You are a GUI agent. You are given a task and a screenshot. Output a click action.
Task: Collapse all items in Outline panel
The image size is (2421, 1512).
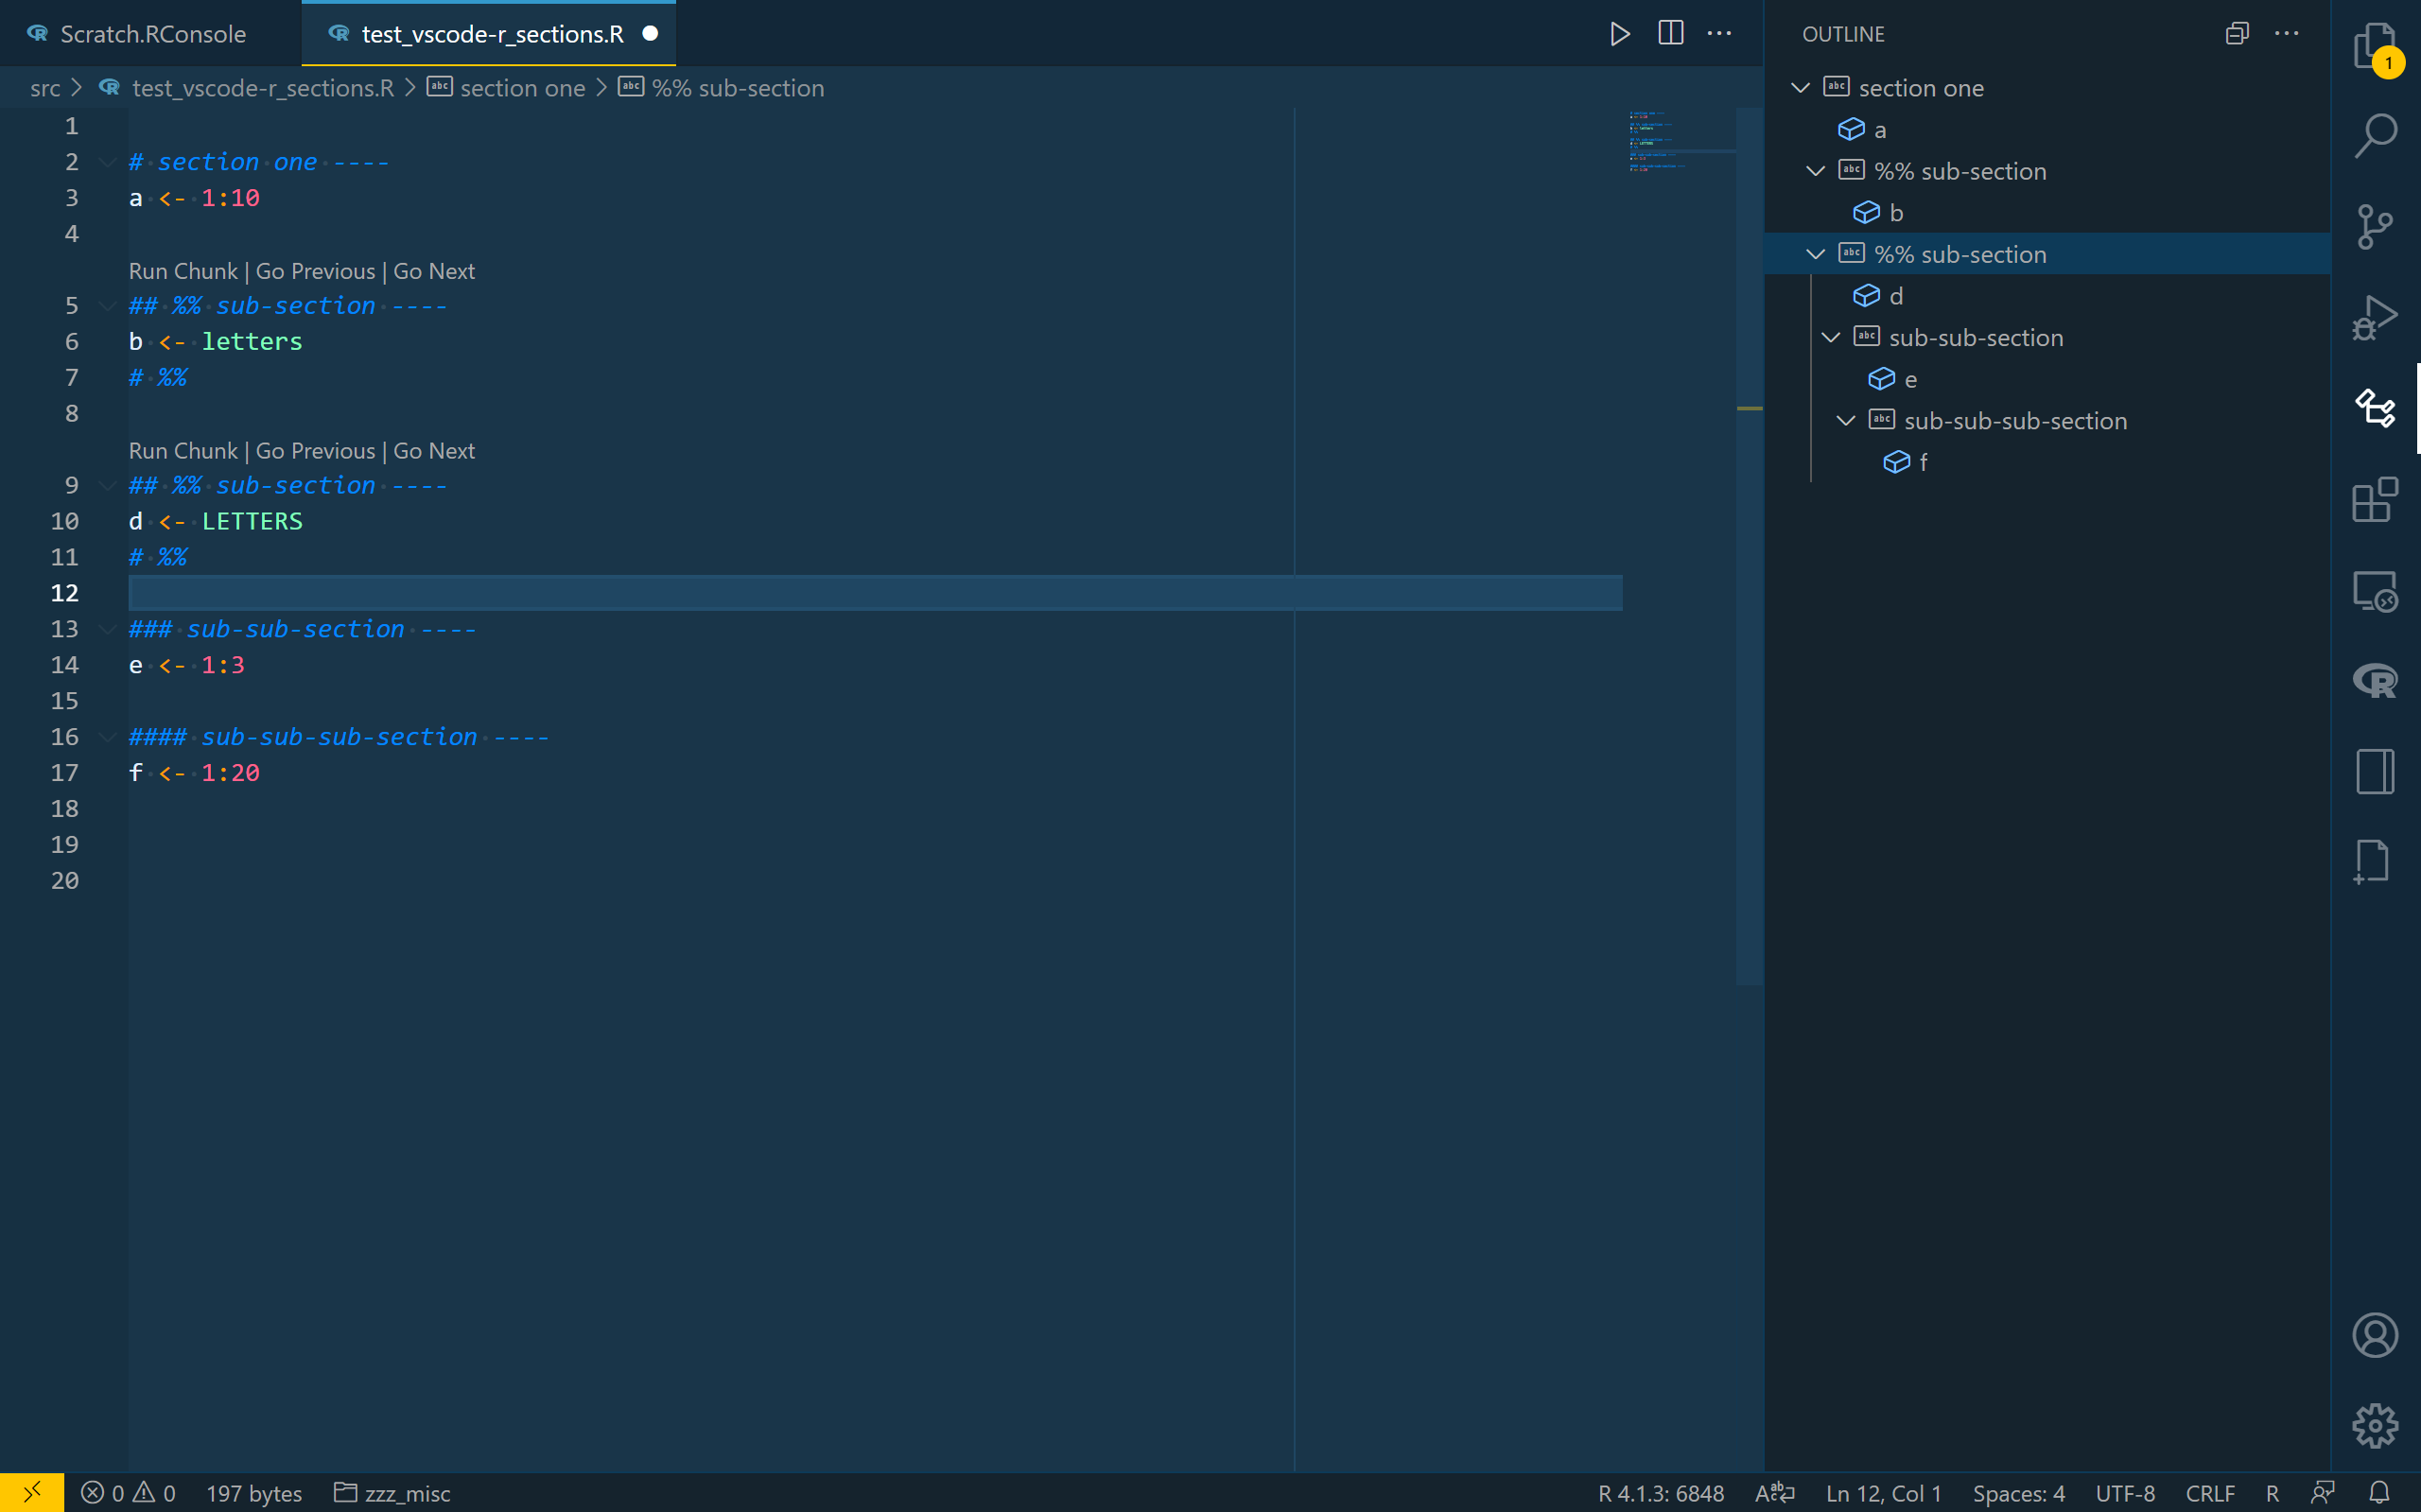tap(2236, 34)
